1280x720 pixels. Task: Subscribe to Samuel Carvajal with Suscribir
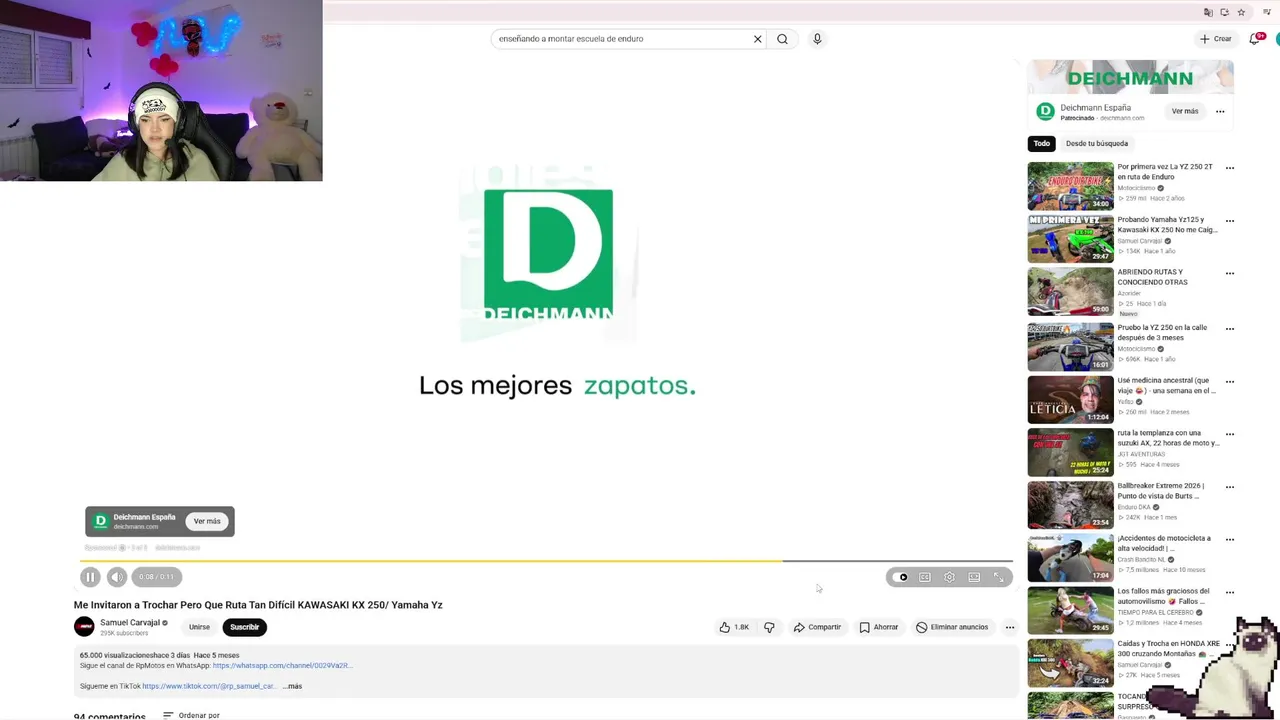pyautogui.click(x=244, y=627)
